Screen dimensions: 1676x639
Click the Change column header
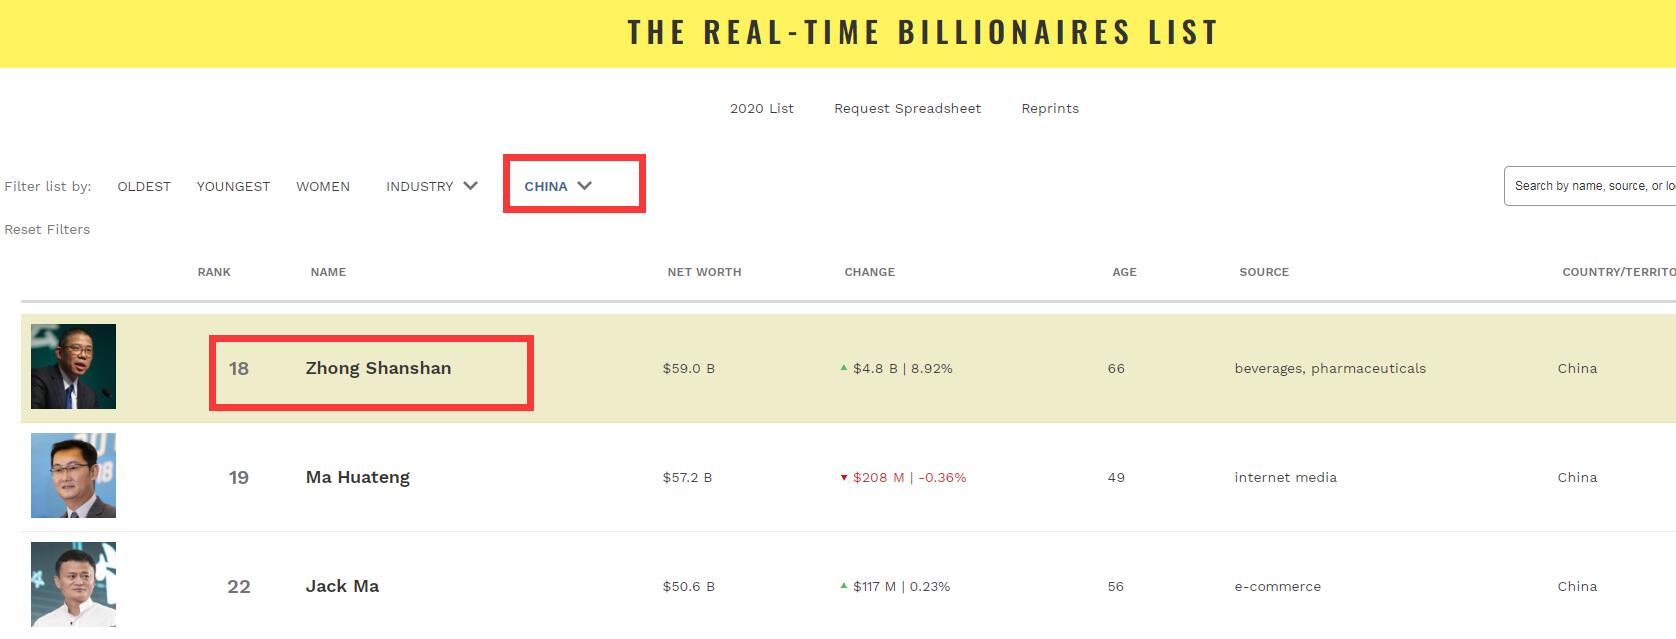click(x=869, y=272)
